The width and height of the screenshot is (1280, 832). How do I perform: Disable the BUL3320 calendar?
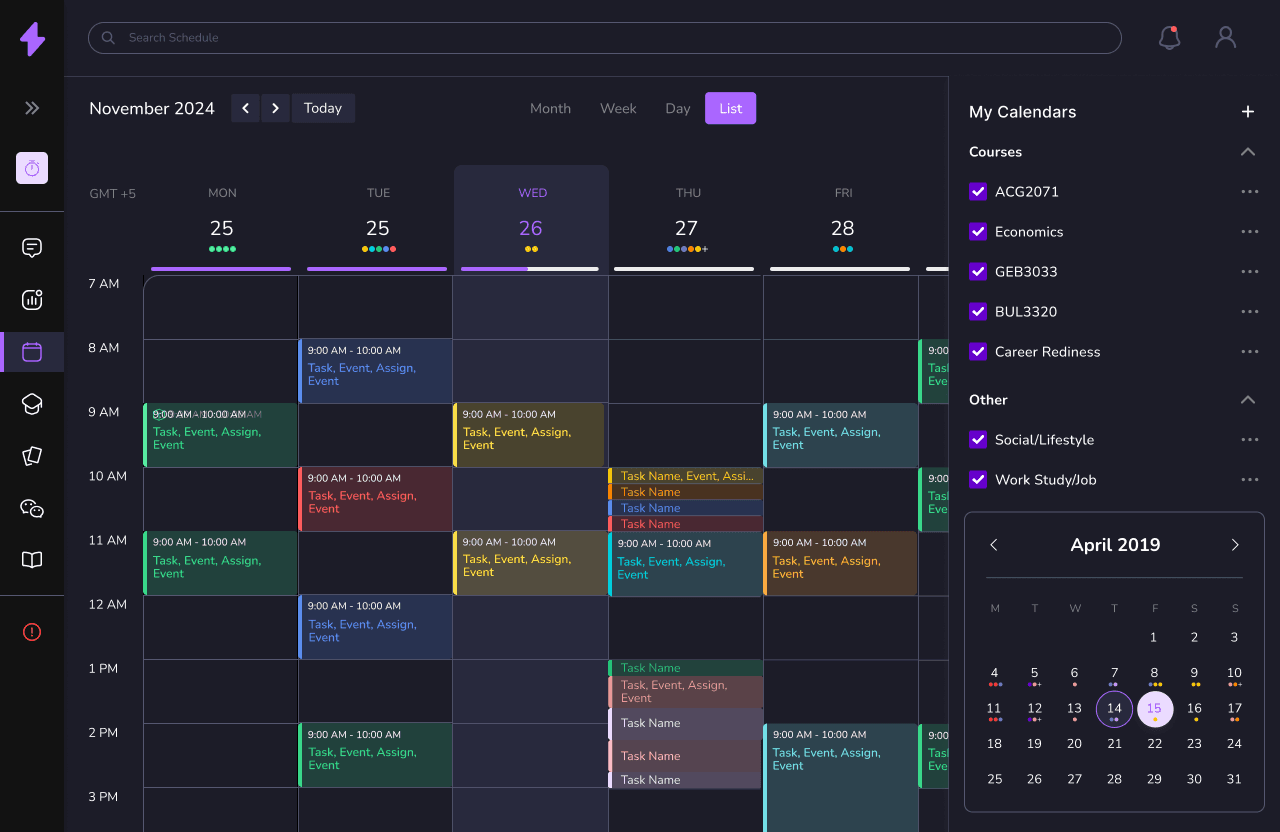977,311
